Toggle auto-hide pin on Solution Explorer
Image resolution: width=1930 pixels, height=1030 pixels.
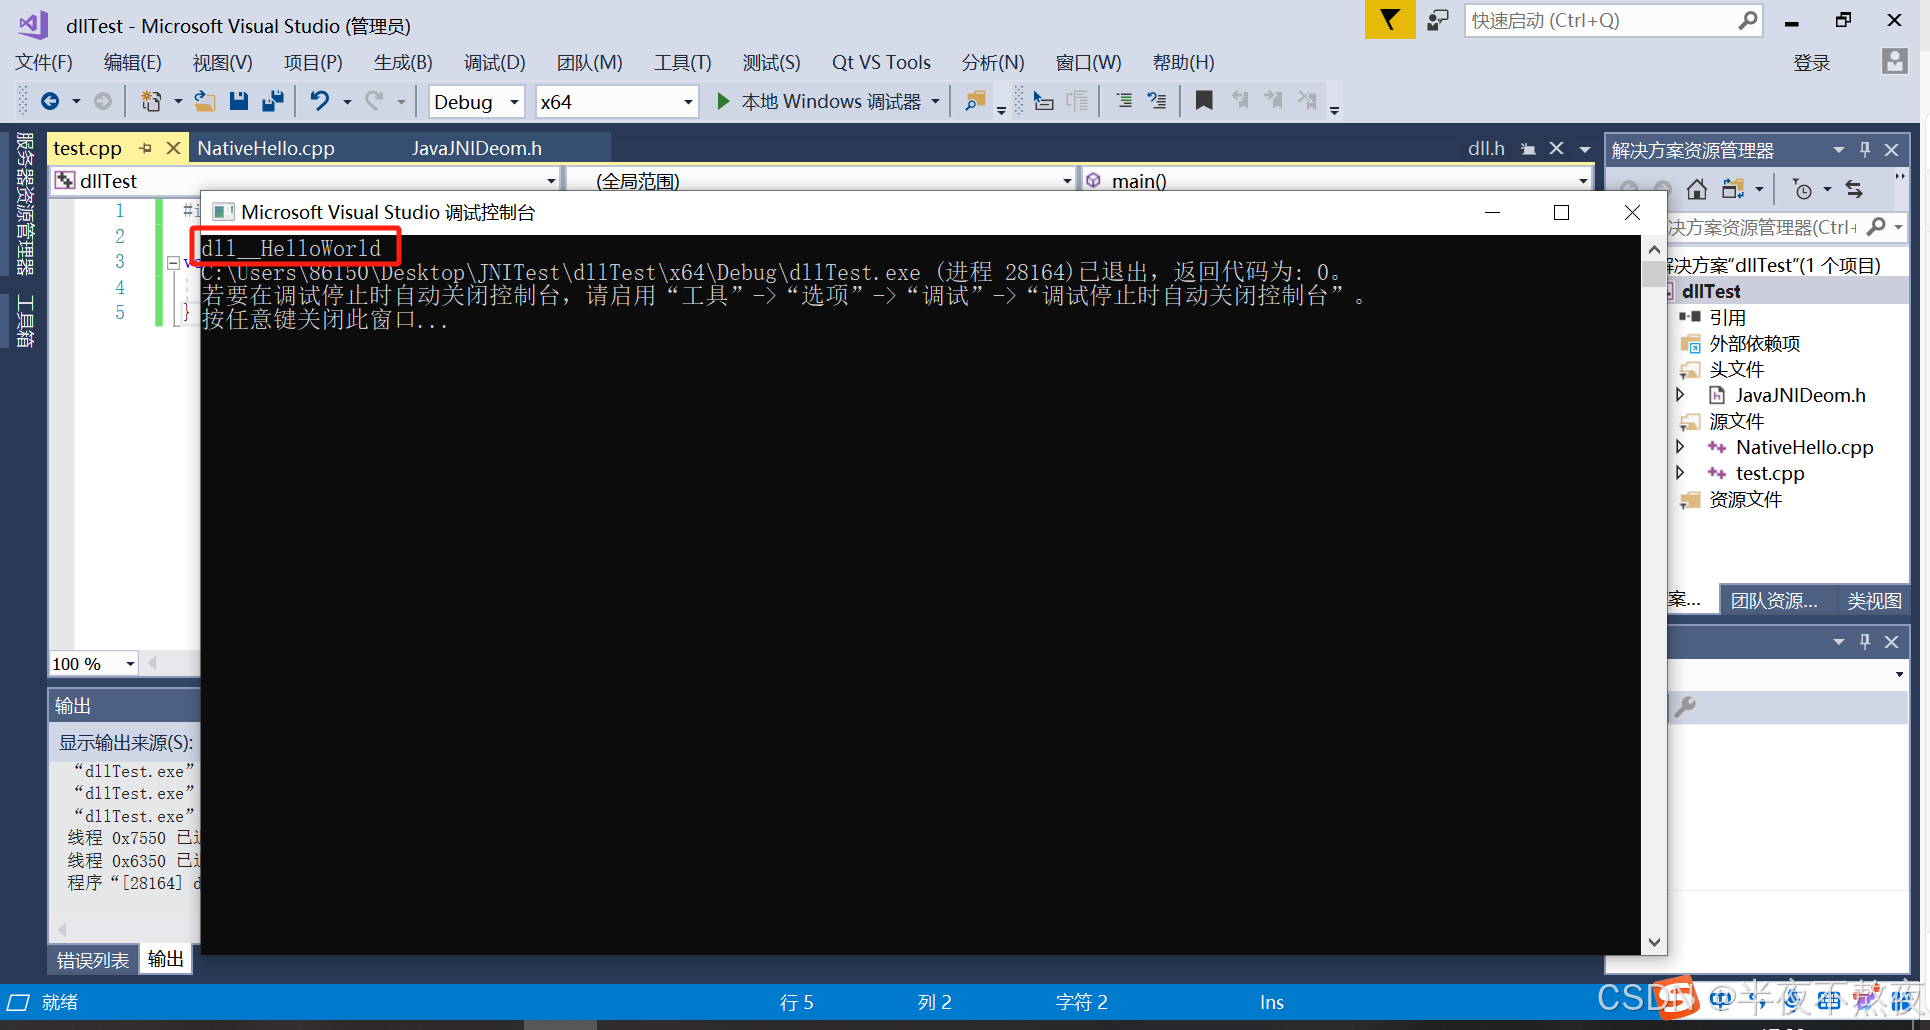(x=1864, y=148)
